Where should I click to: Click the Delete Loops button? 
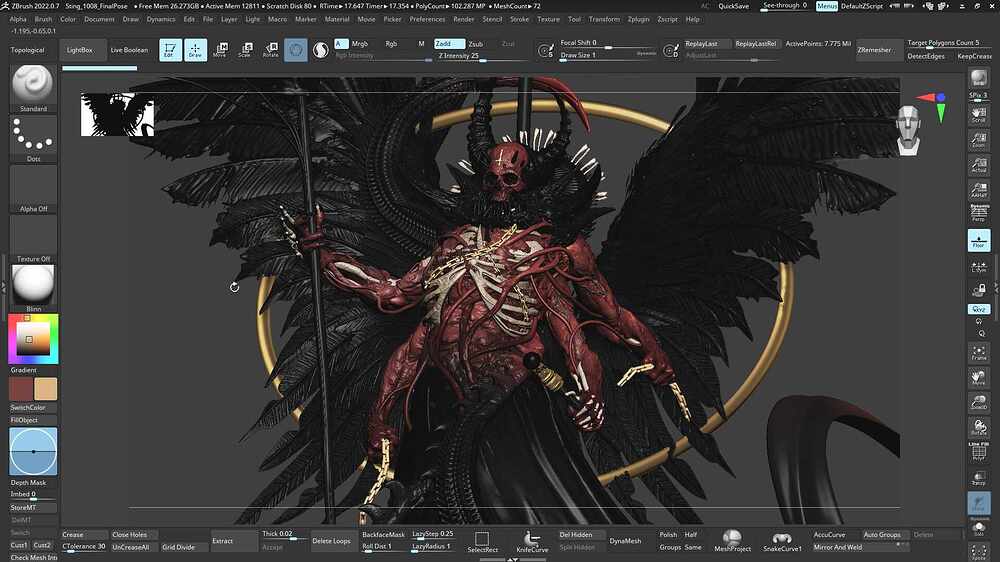tap(332, 541)
